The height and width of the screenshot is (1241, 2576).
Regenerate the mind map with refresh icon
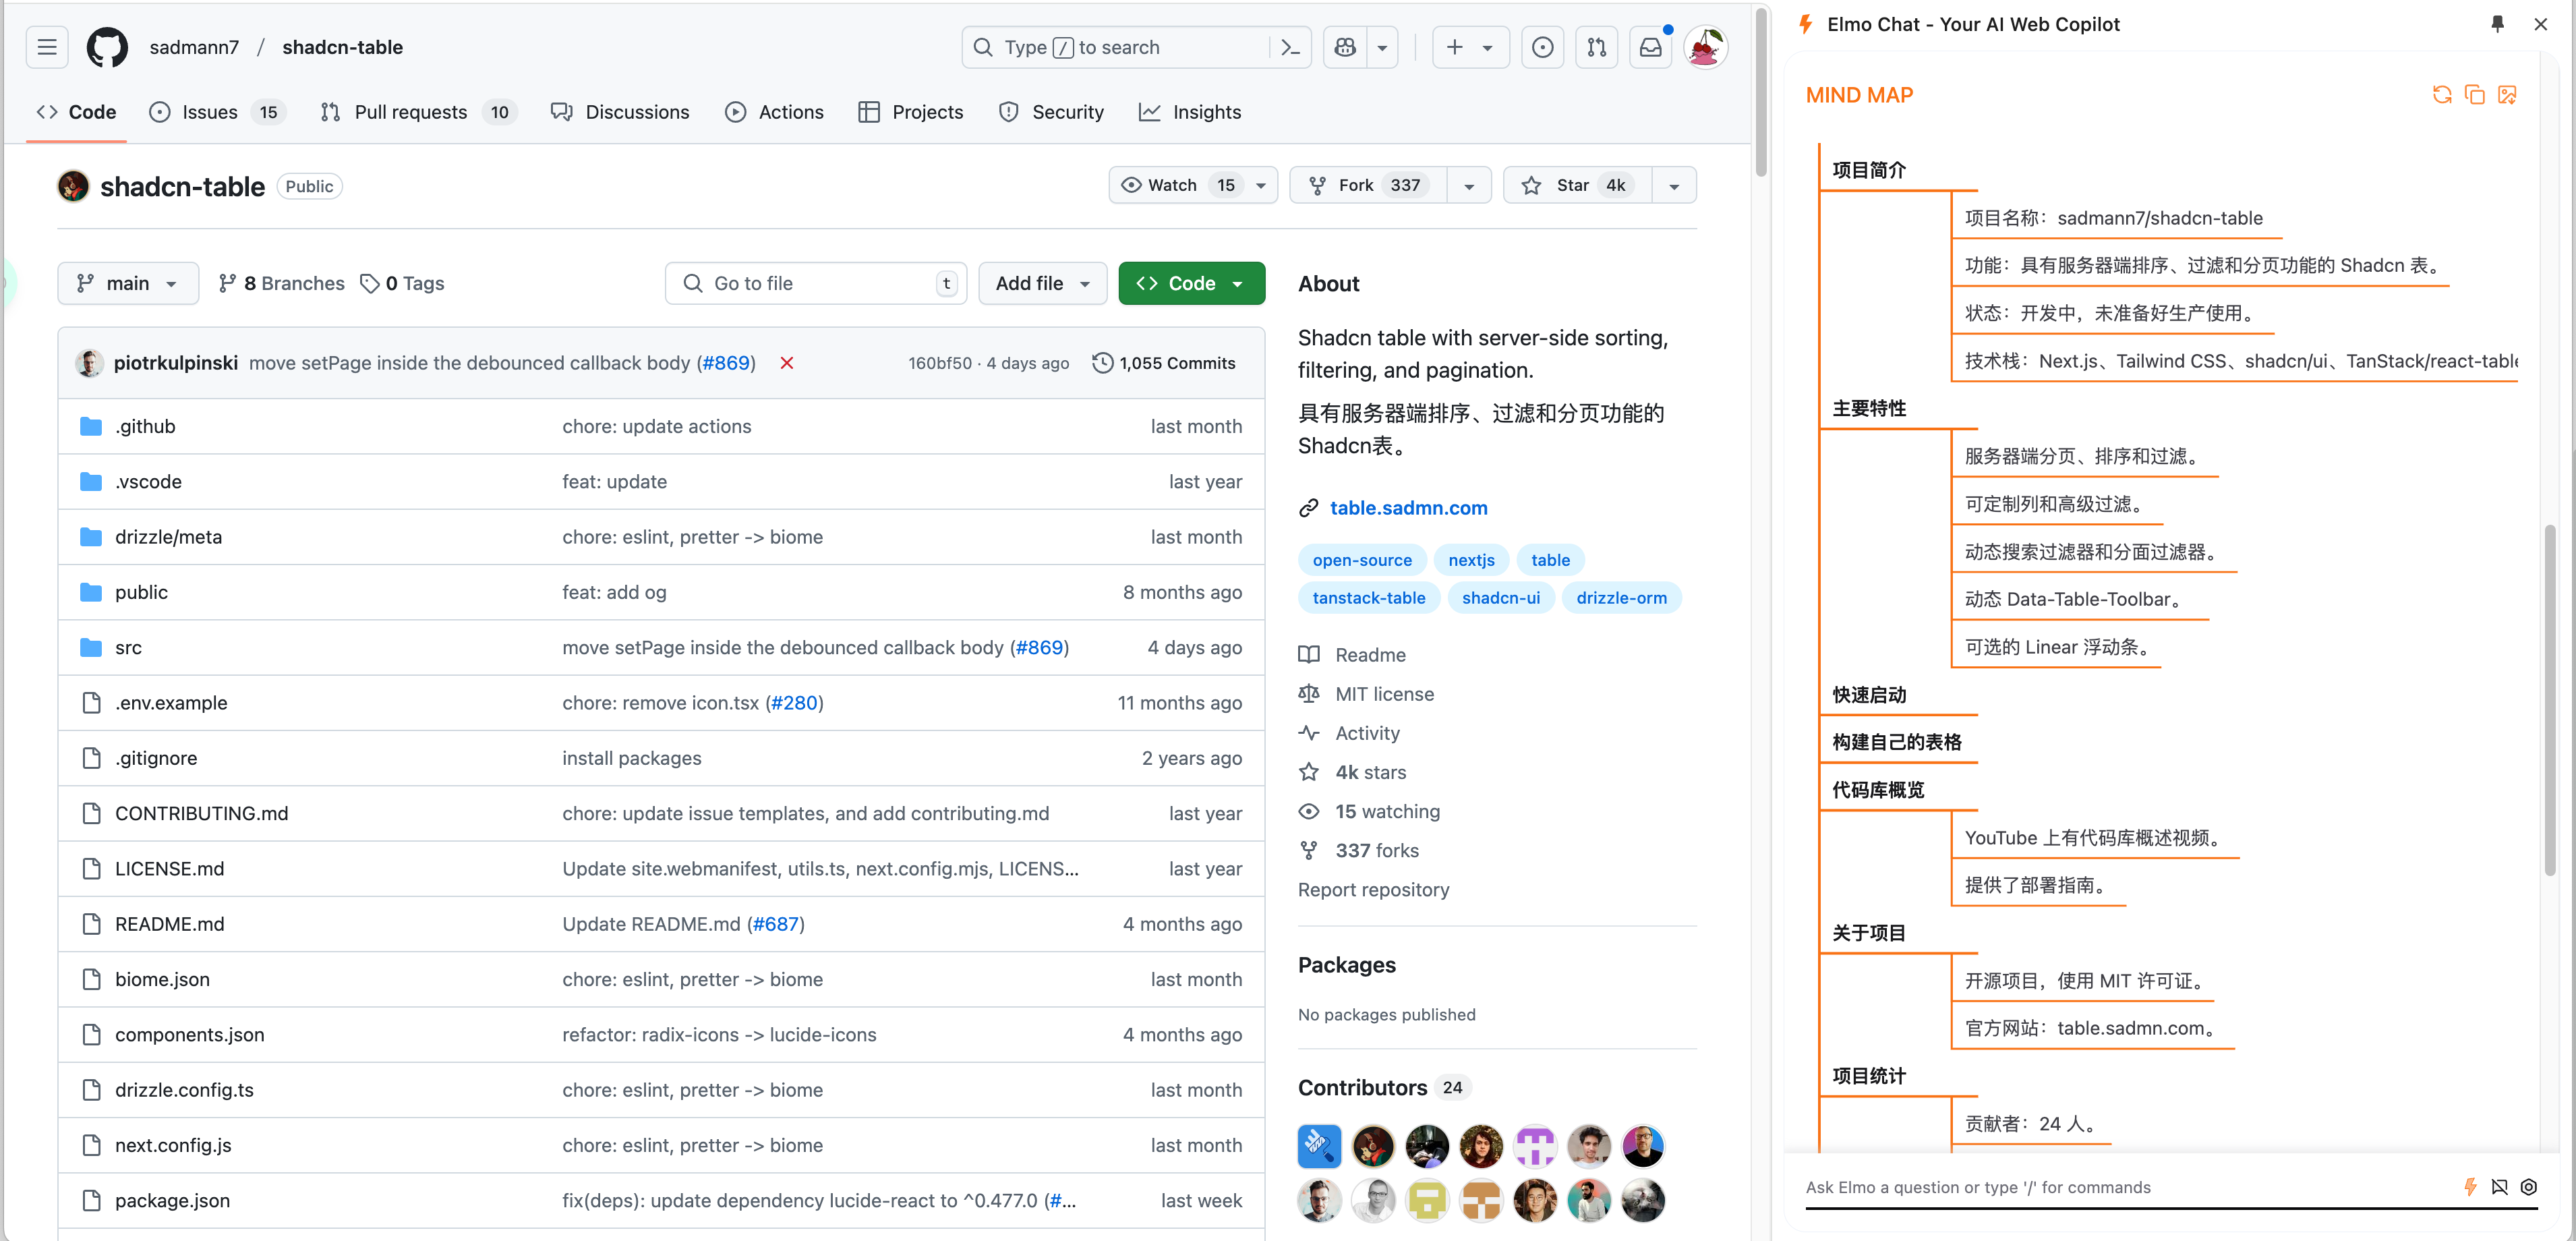(2442, 95)
